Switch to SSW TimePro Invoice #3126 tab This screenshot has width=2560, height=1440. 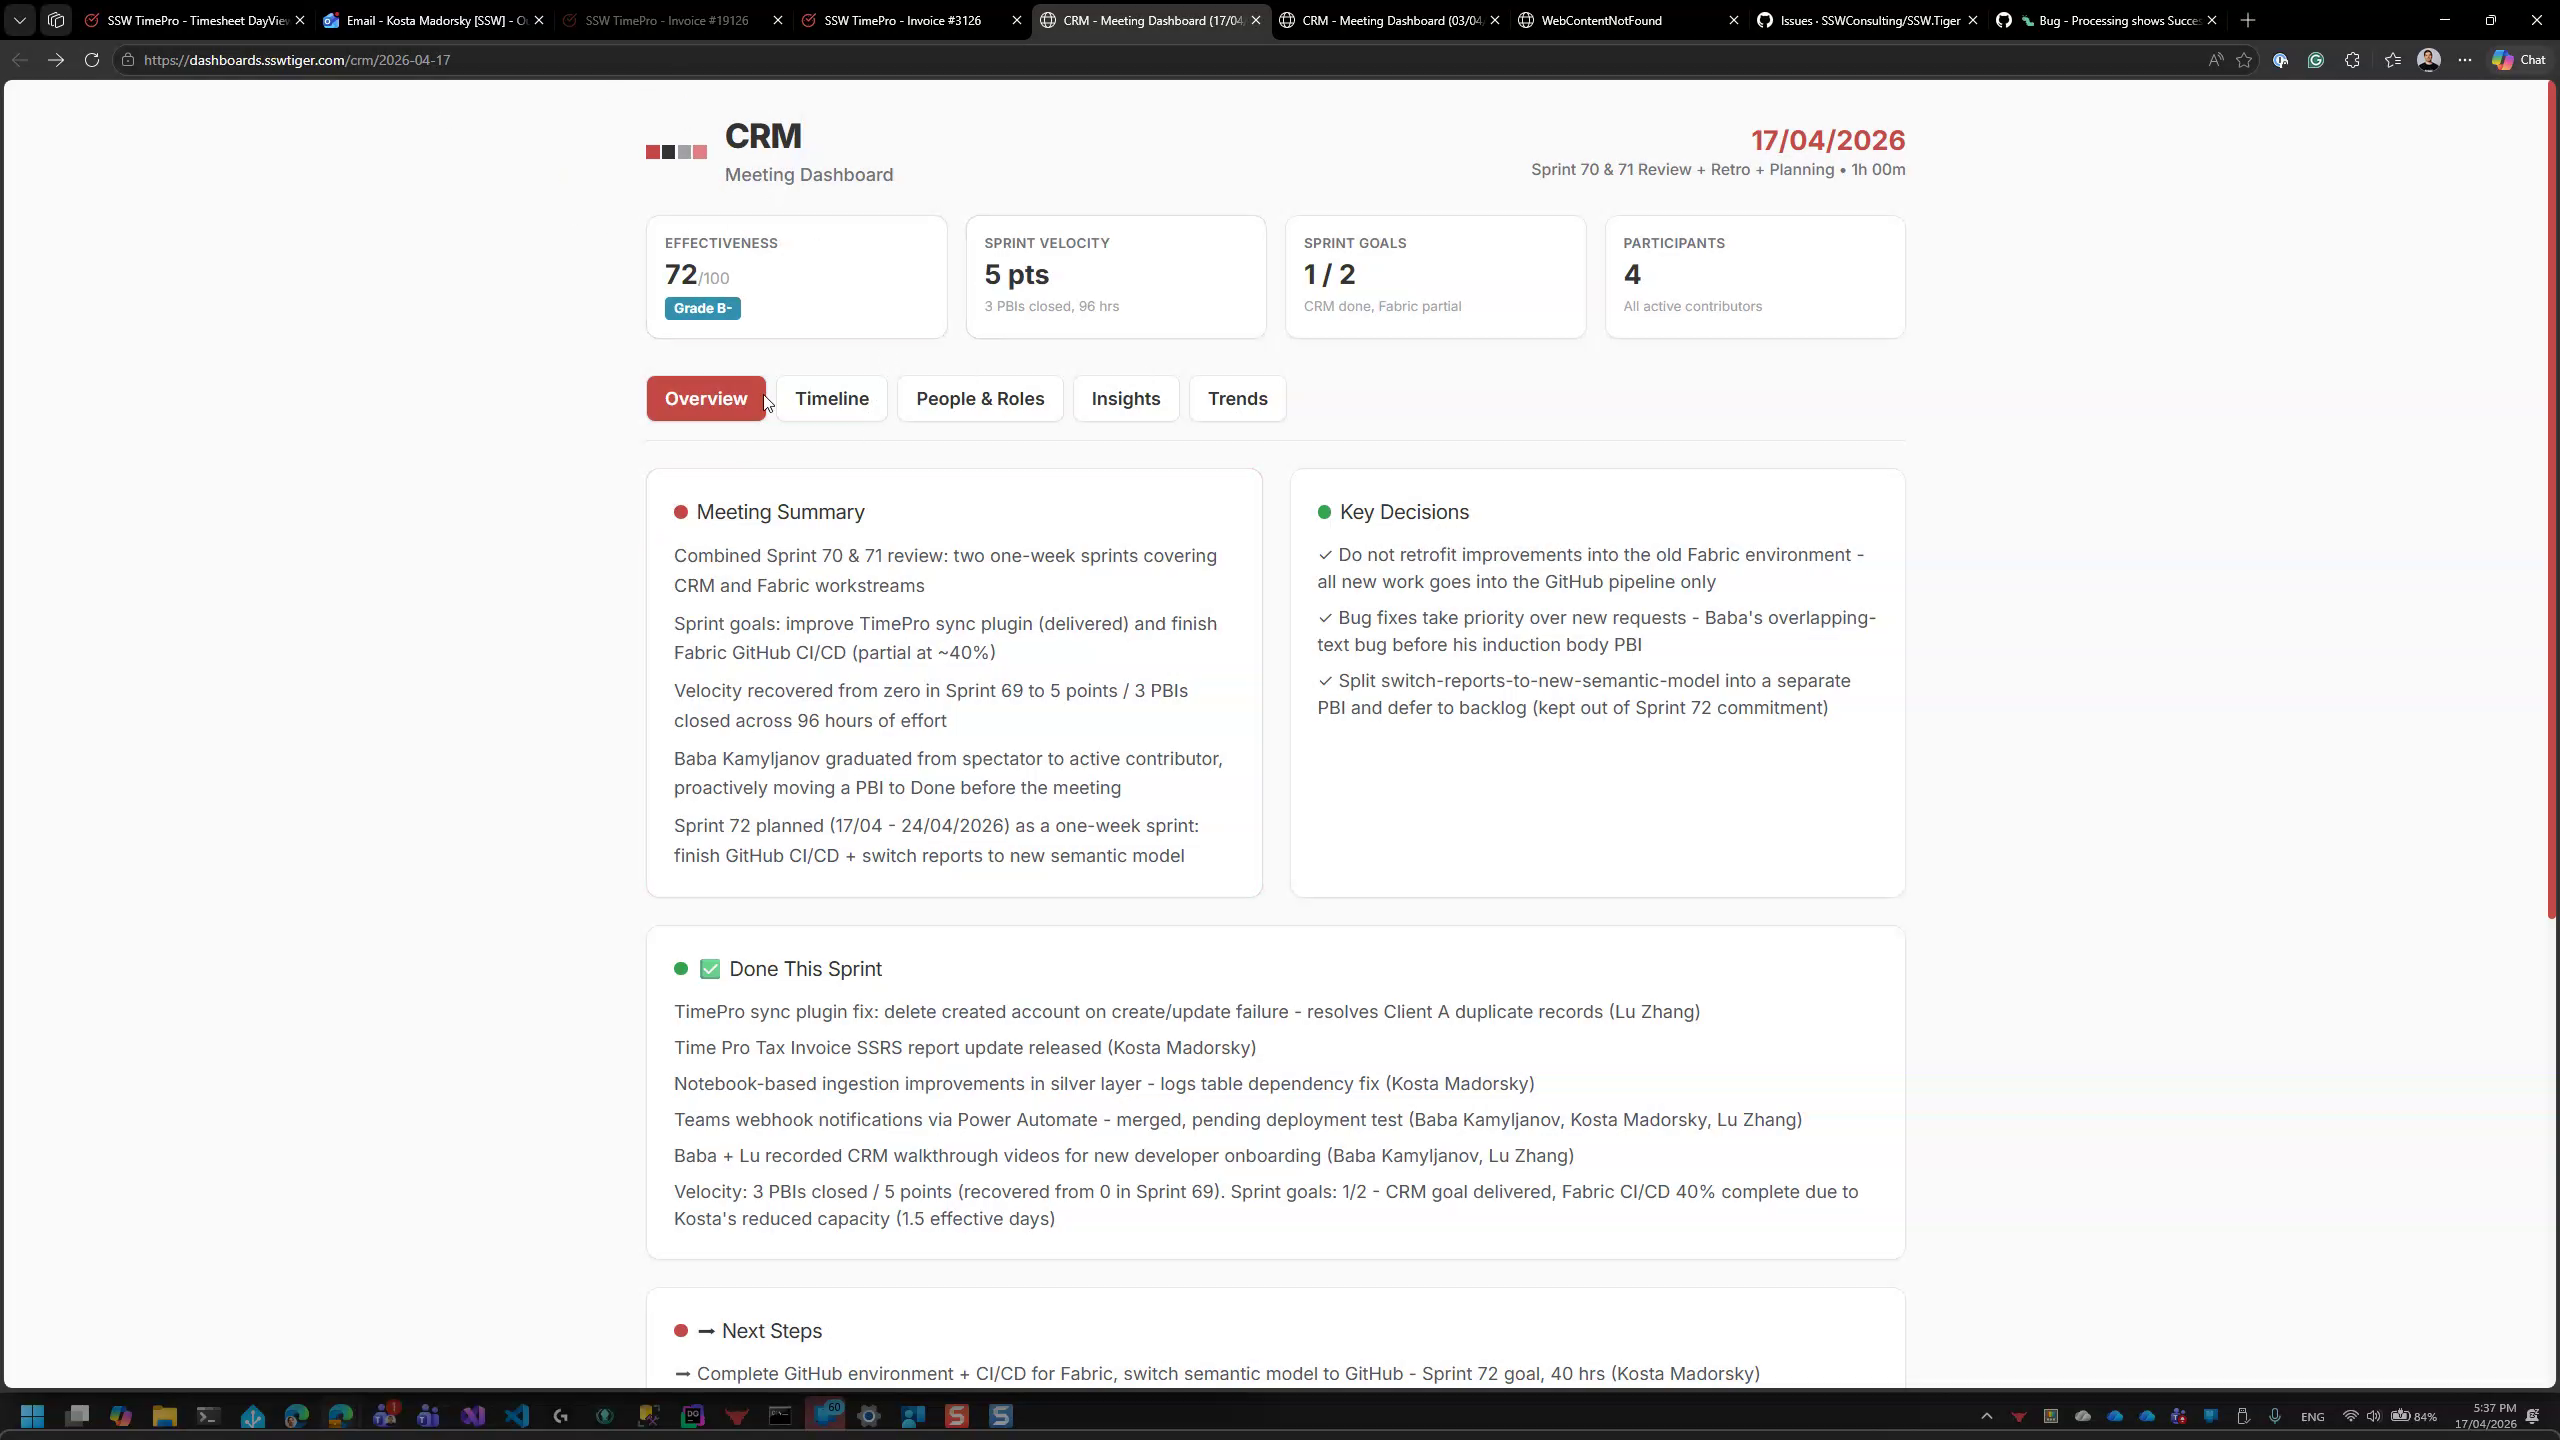click(x=912, y=20)
